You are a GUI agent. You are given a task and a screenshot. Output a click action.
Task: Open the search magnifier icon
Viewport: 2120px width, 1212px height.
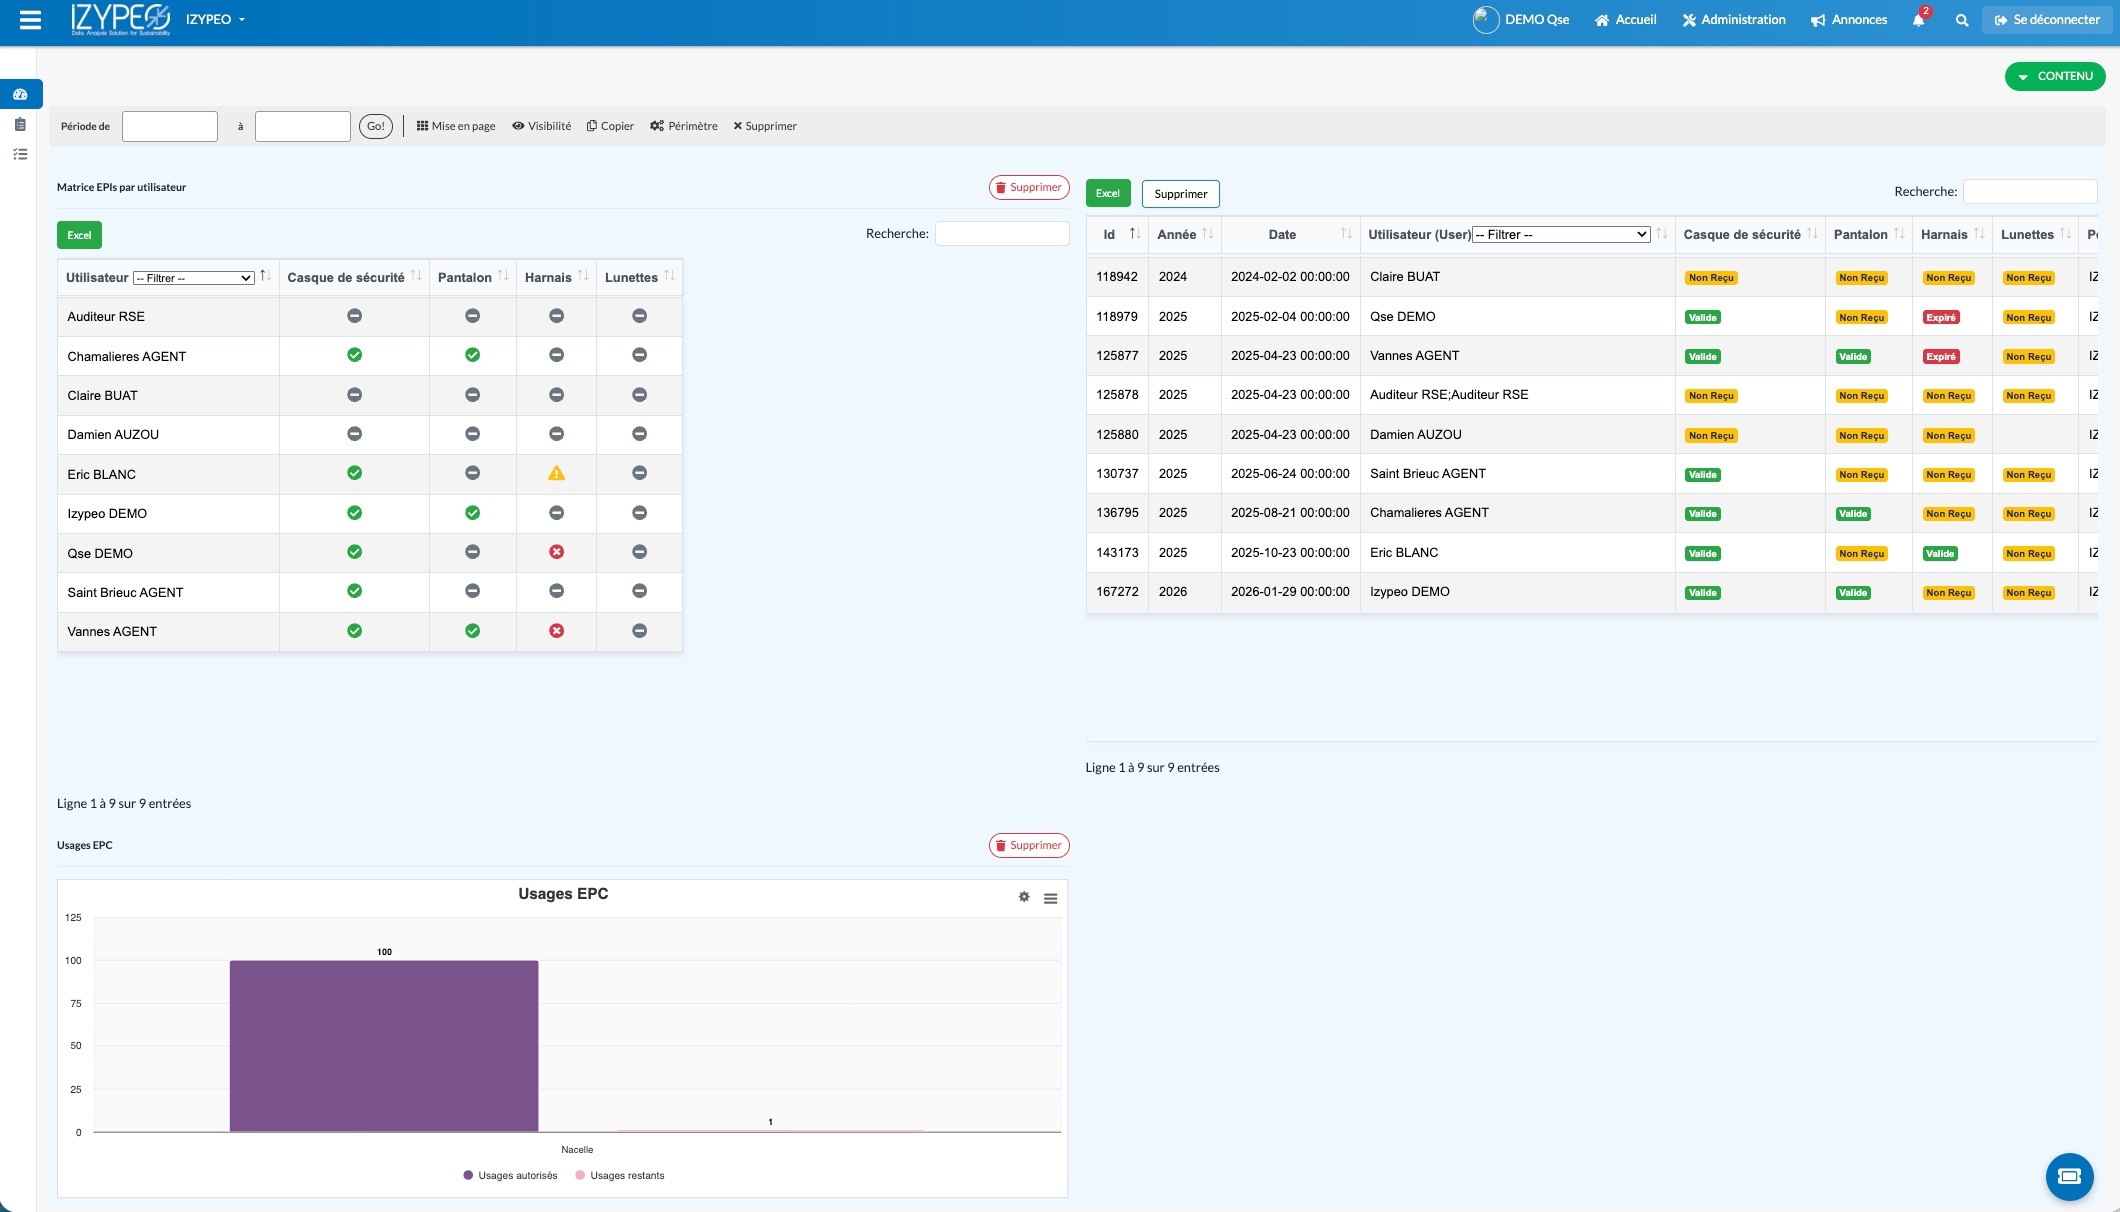coord(1962,20)
